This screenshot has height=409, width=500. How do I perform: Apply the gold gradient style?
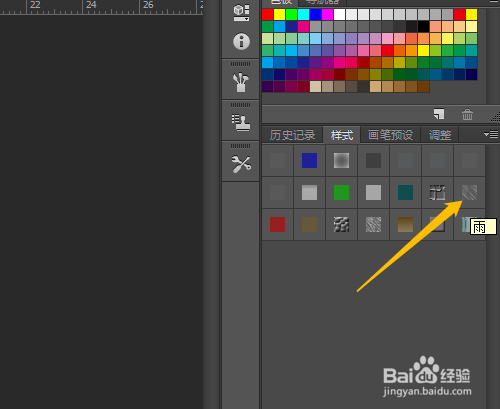click(405, 224)
